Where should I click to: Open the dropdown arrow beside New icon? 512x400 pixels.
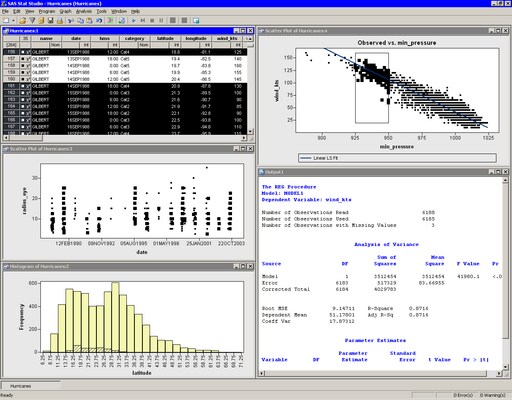click(13, 21)
